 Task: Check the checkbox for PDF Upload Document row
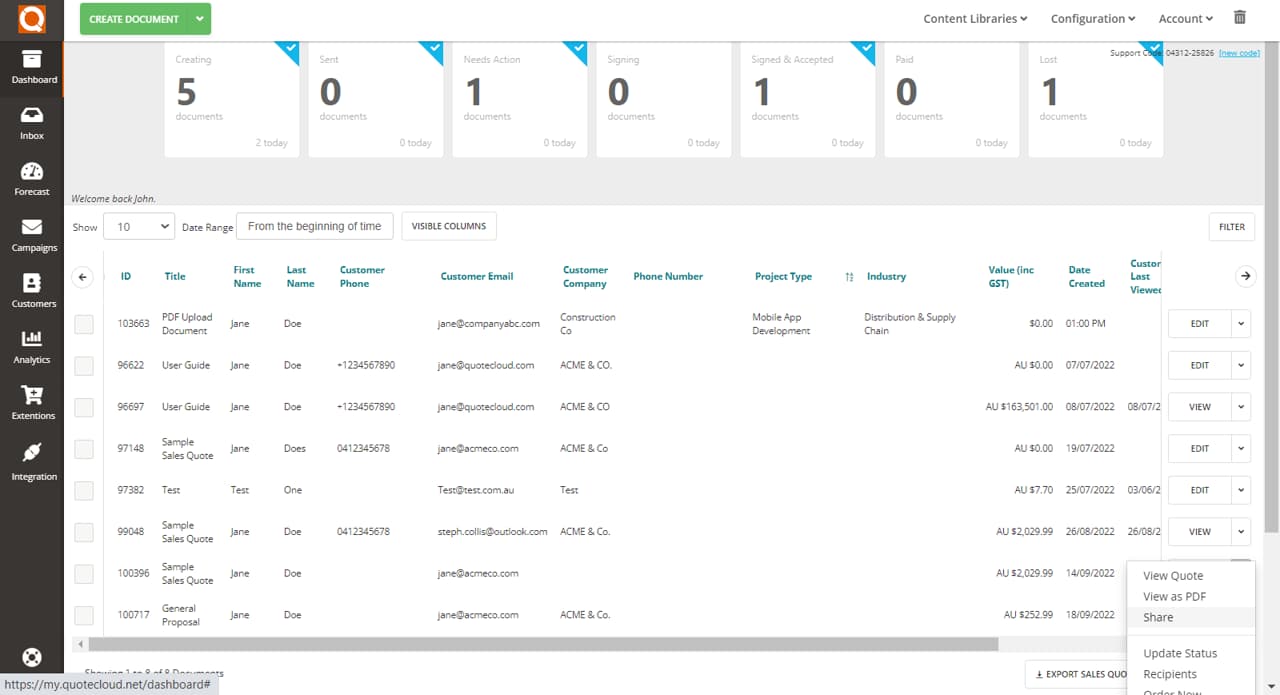[84, 323]
